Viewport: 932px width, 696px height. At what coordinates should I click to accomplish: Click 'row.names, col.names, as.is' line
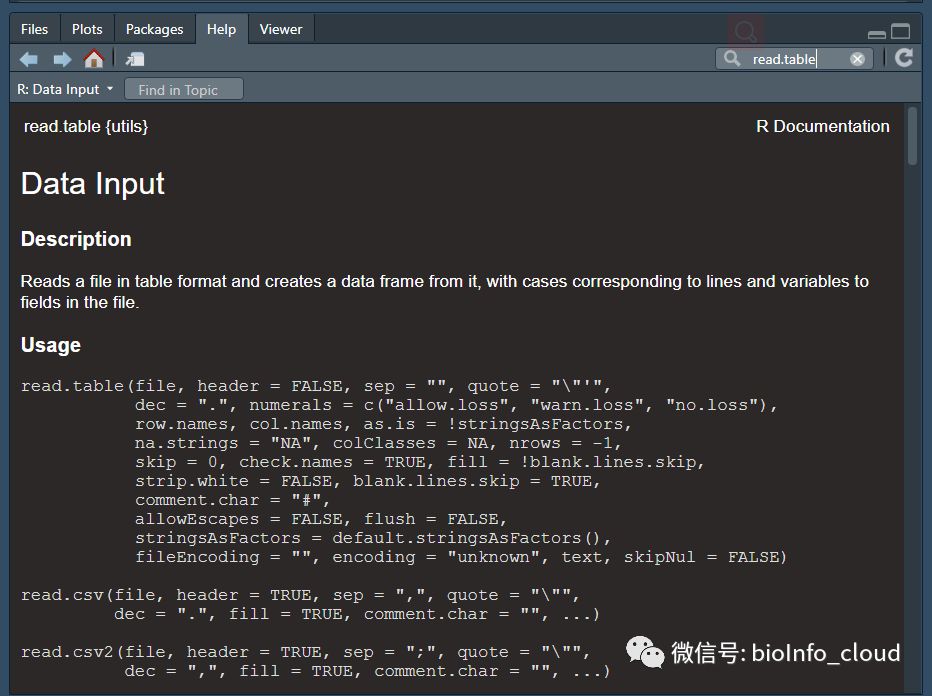point(383,424)
